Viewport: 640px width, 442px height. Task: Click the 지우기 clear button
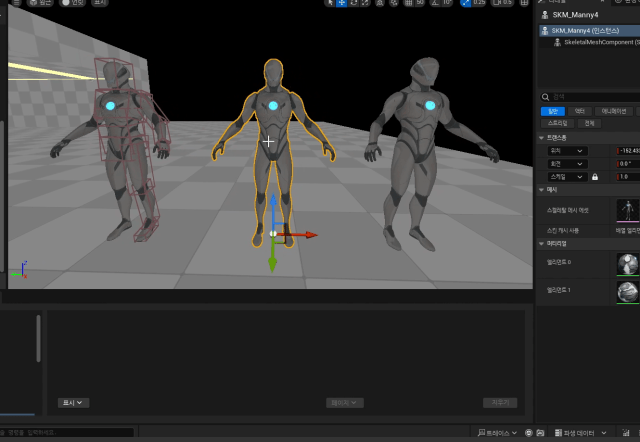(500, 403)
